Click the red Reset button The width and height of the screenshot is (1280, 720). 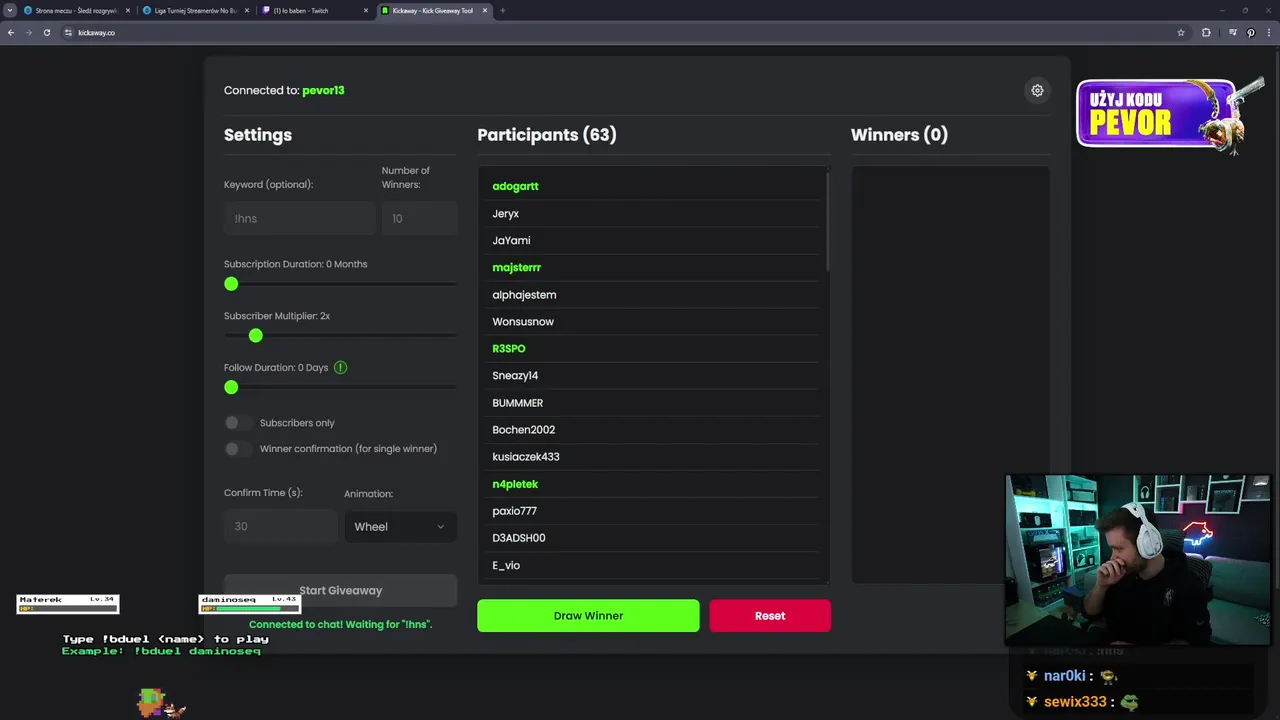click(770, 616)
